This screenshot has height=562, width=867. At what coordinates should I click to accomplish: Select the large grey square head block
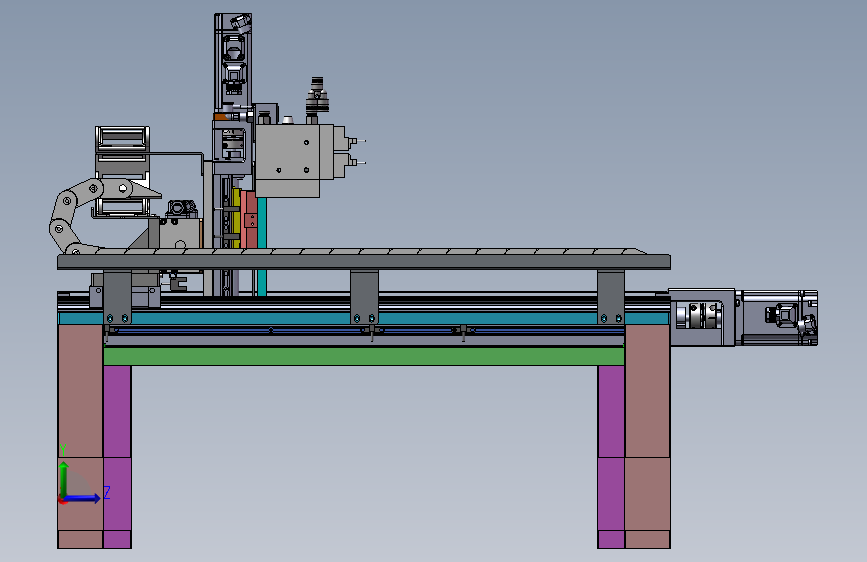click(x=287, y=160)
